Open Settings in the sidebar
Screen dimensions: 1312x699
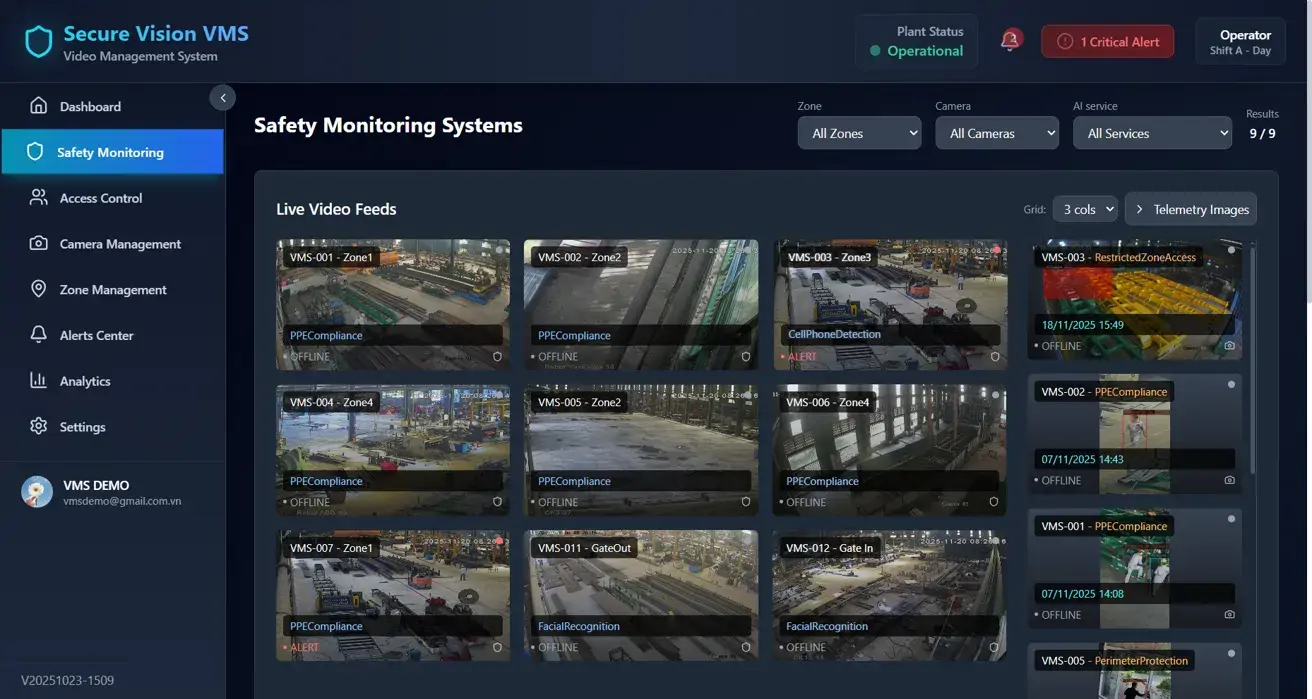coord(112,426)
